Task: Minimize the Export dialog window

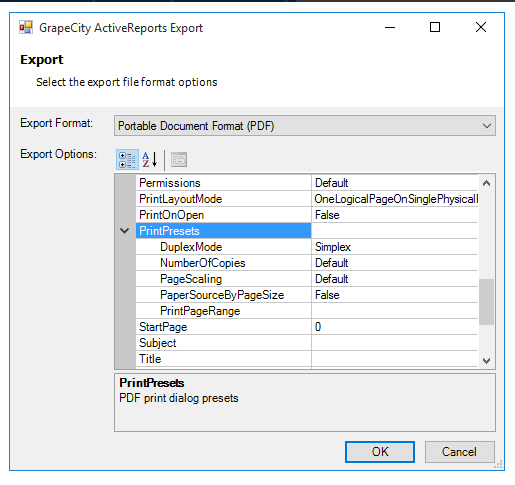Action: (x=390, y=27)
